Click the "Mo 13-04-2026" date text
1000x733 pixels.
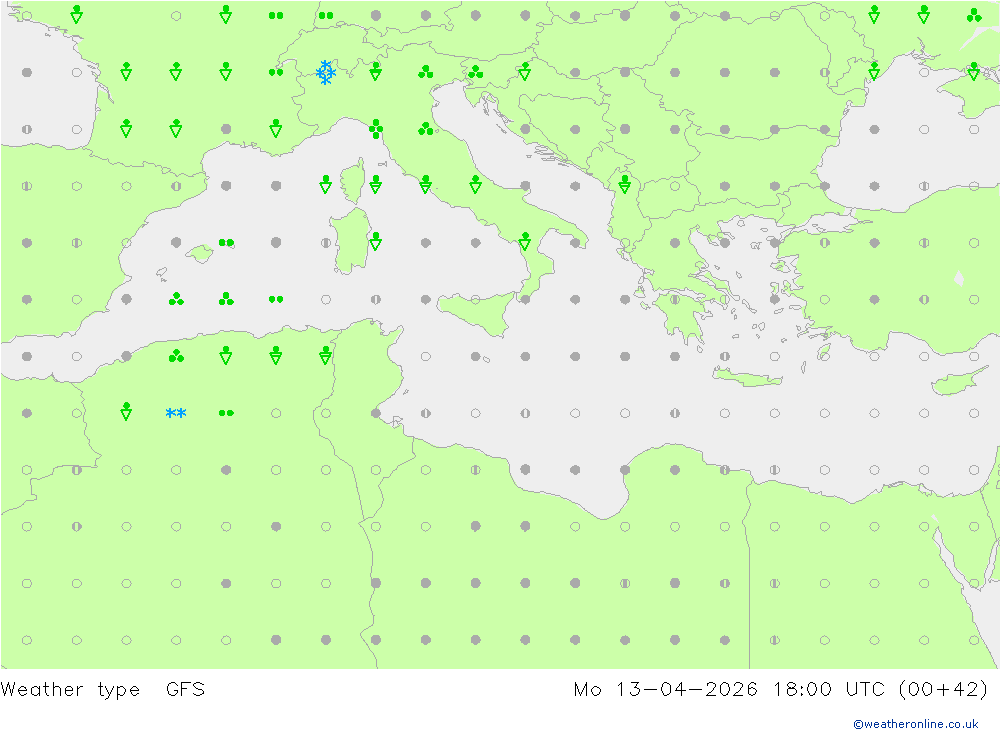666,690
